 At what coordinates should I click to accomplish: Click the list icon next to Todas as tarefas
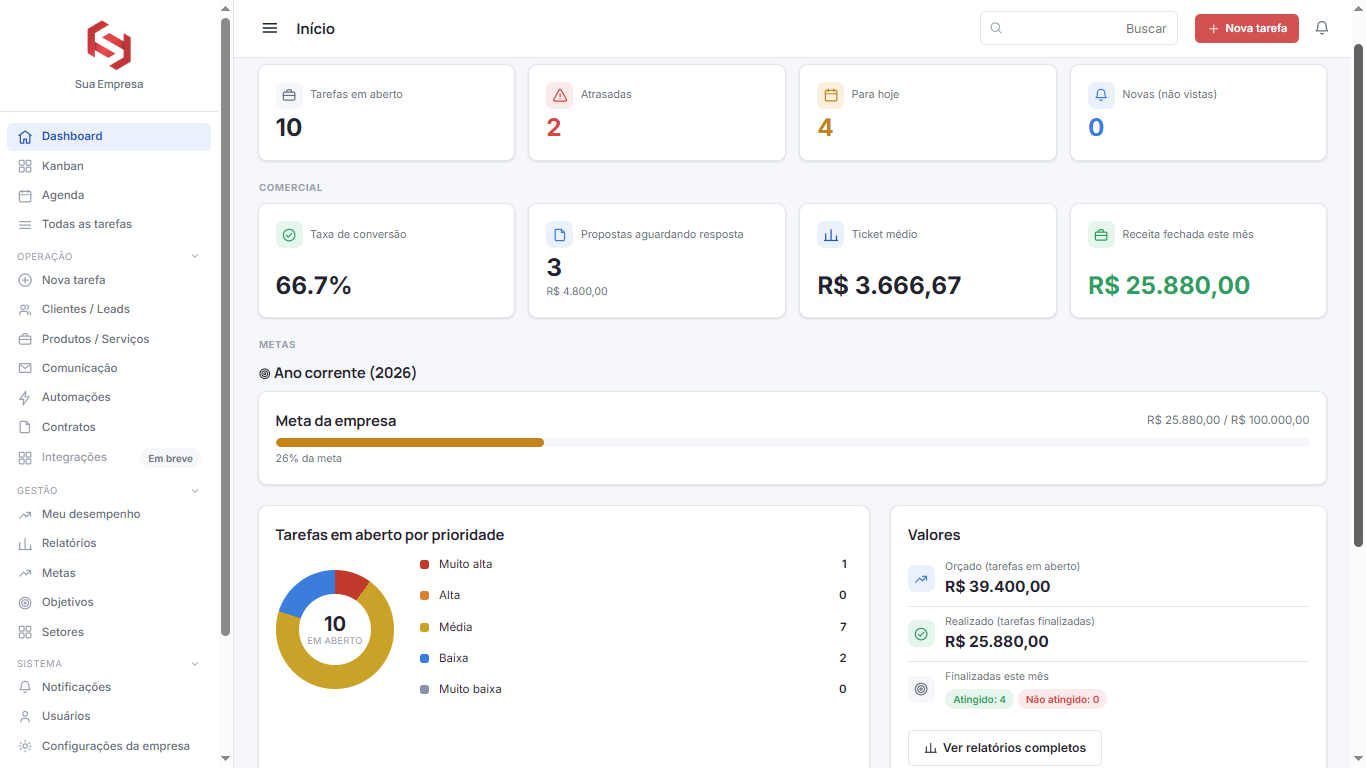tap(25, 224)
